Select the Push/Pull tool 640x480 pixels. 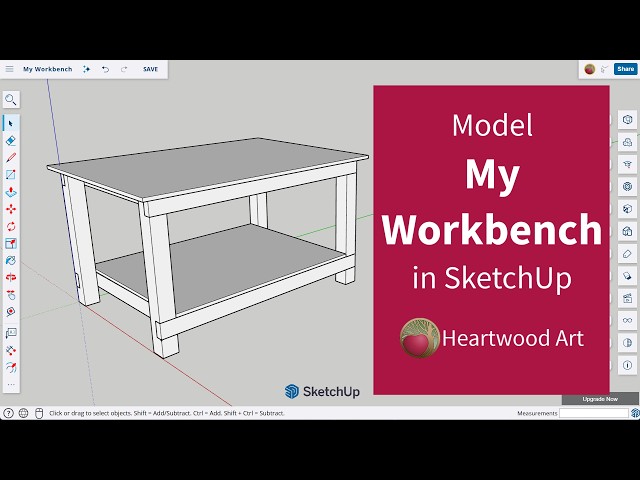point(11,192)
